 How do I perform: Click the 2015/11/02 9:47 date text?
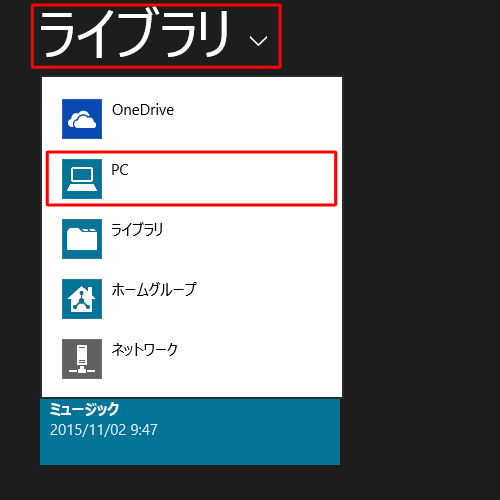(104, 430)
